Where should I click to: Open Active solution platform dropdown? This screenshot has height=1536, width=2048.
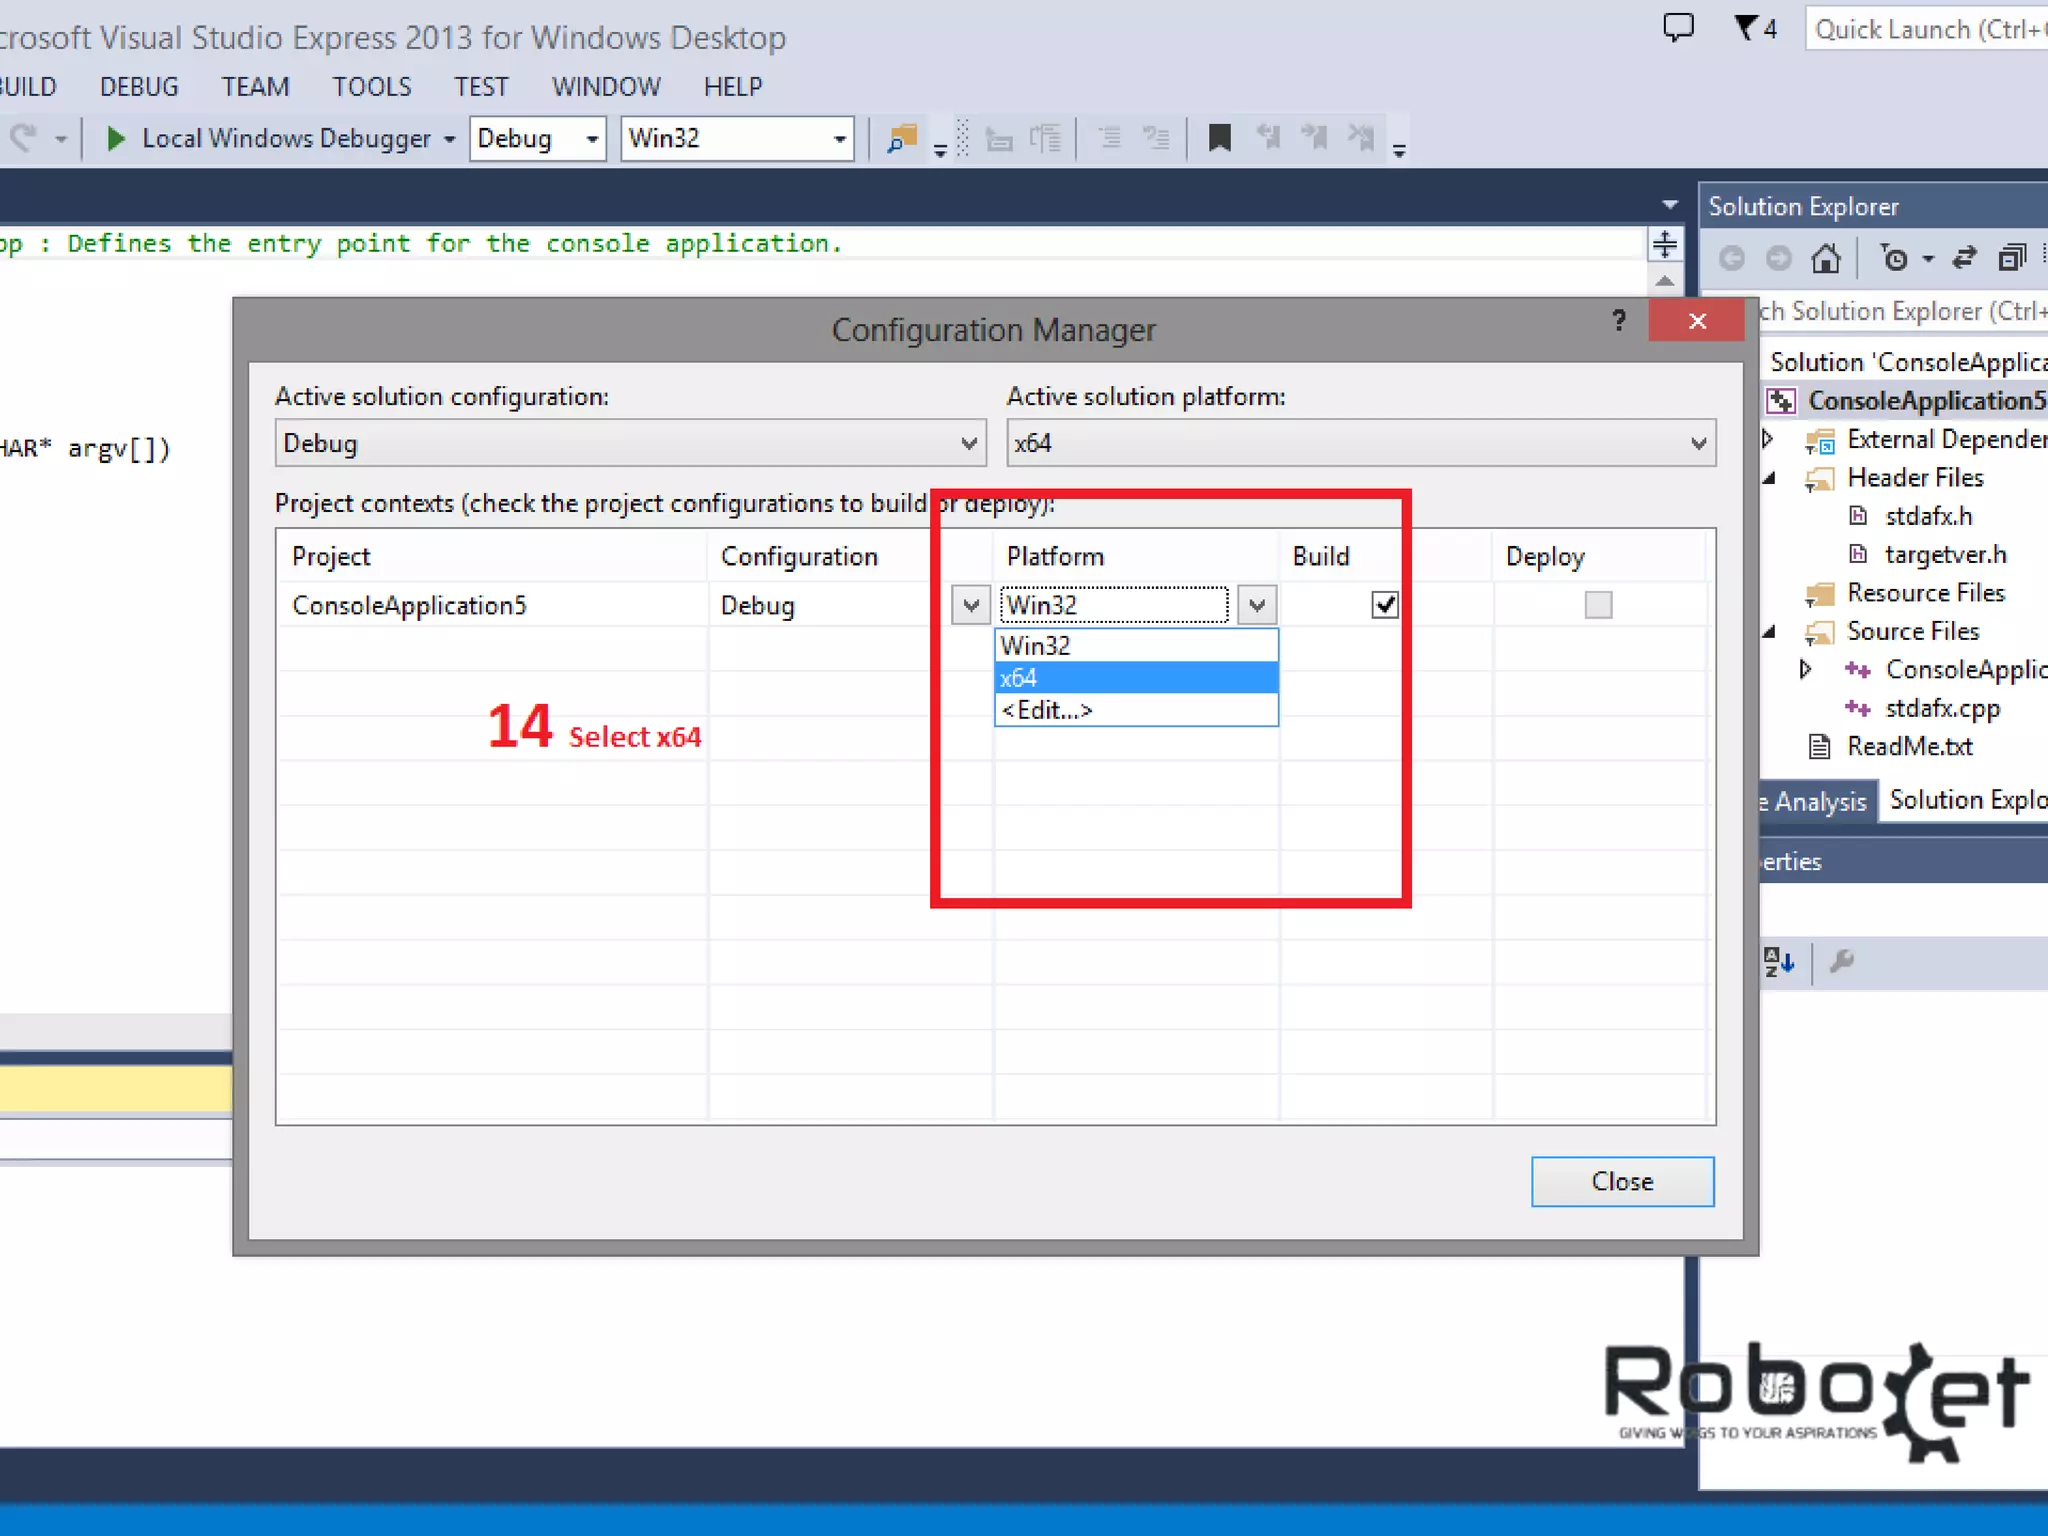point(1360,443)
